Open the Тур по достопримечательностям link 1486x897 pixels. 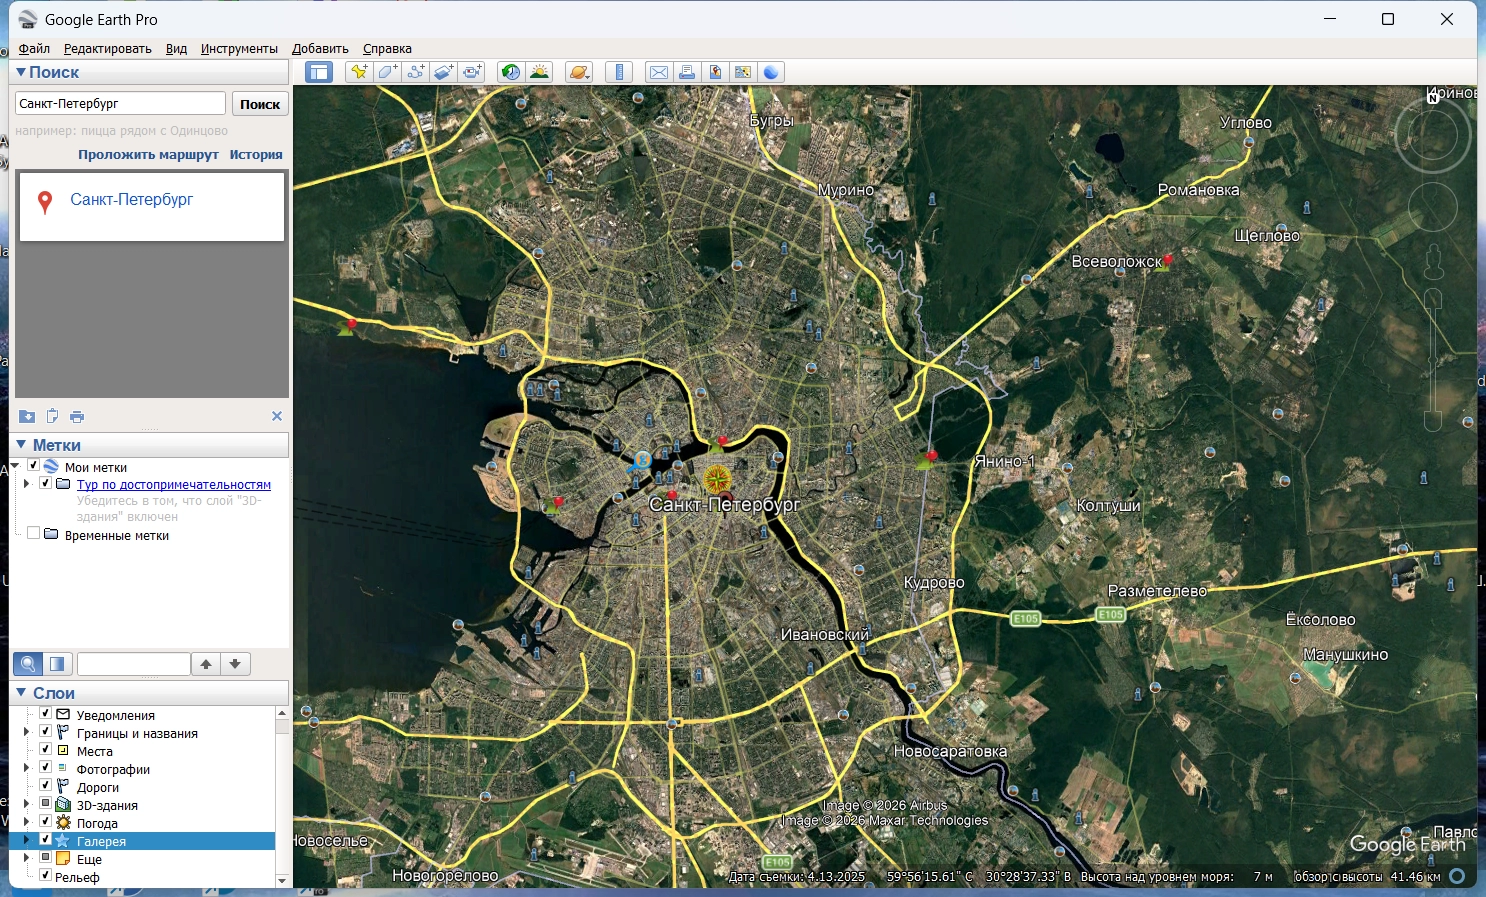[x=174, y=485]
